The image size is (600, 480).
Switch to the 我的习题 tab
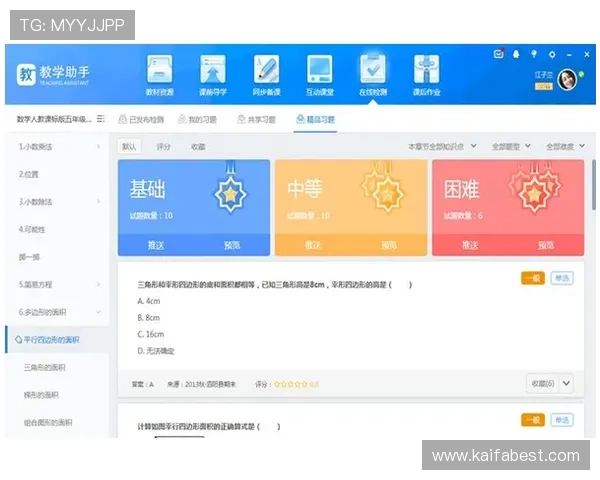pos(197,119)
